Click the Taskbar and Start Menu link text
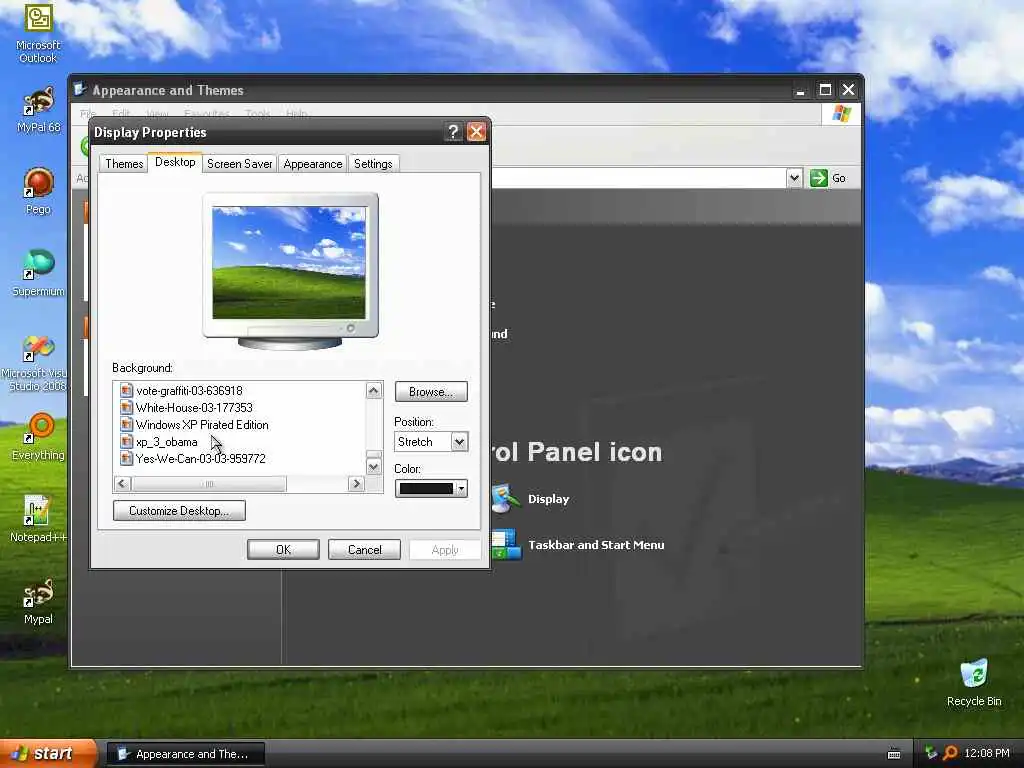1024x768 pixels. tap(596, 545)
